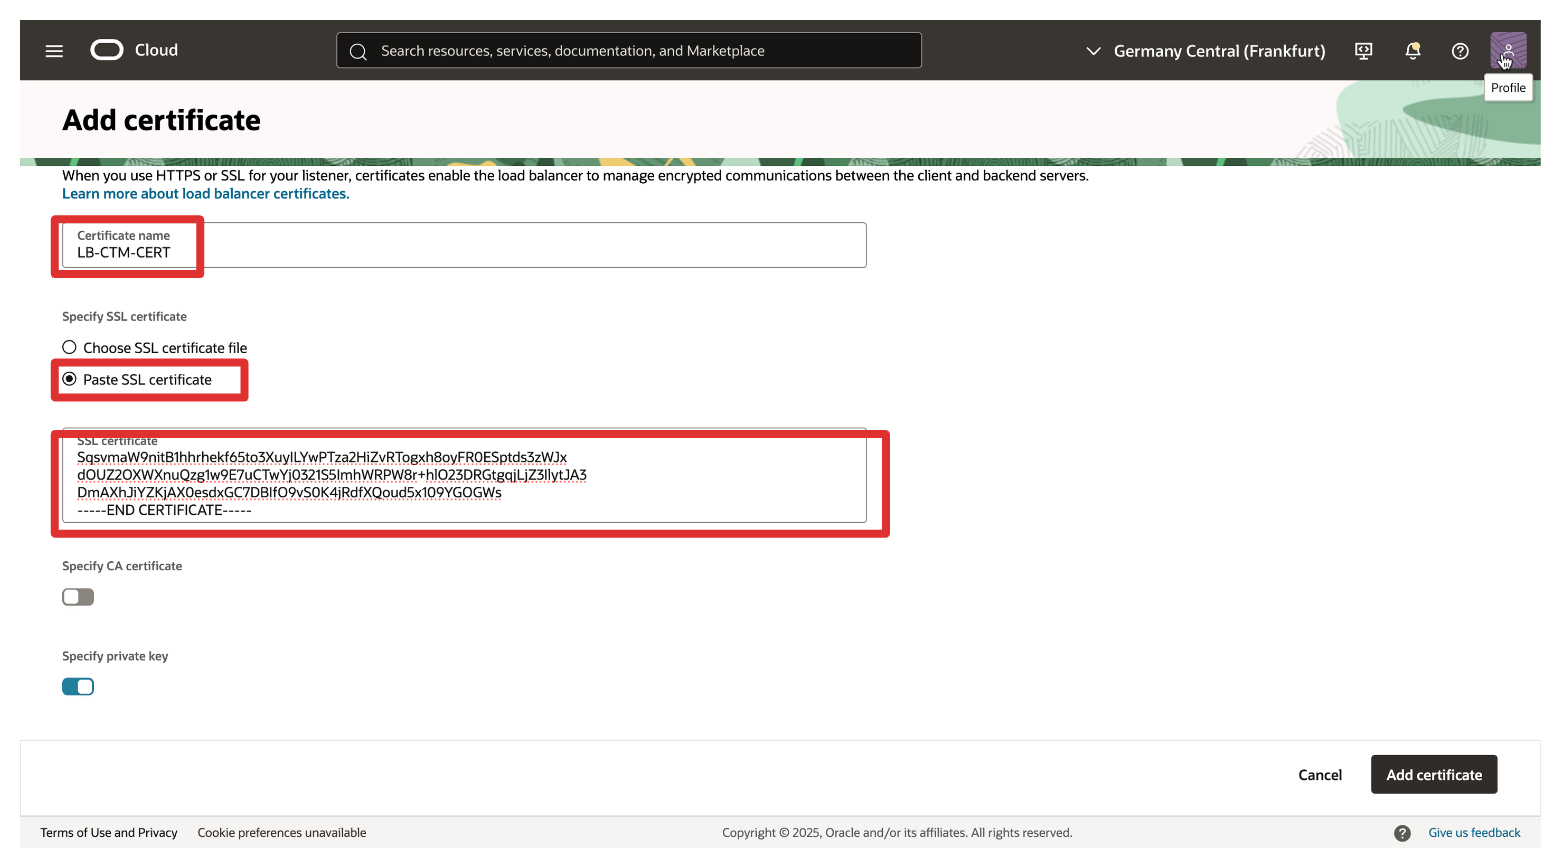Open the help question mark icon
Screen dimensions: 1560x868
[1460, 51]
